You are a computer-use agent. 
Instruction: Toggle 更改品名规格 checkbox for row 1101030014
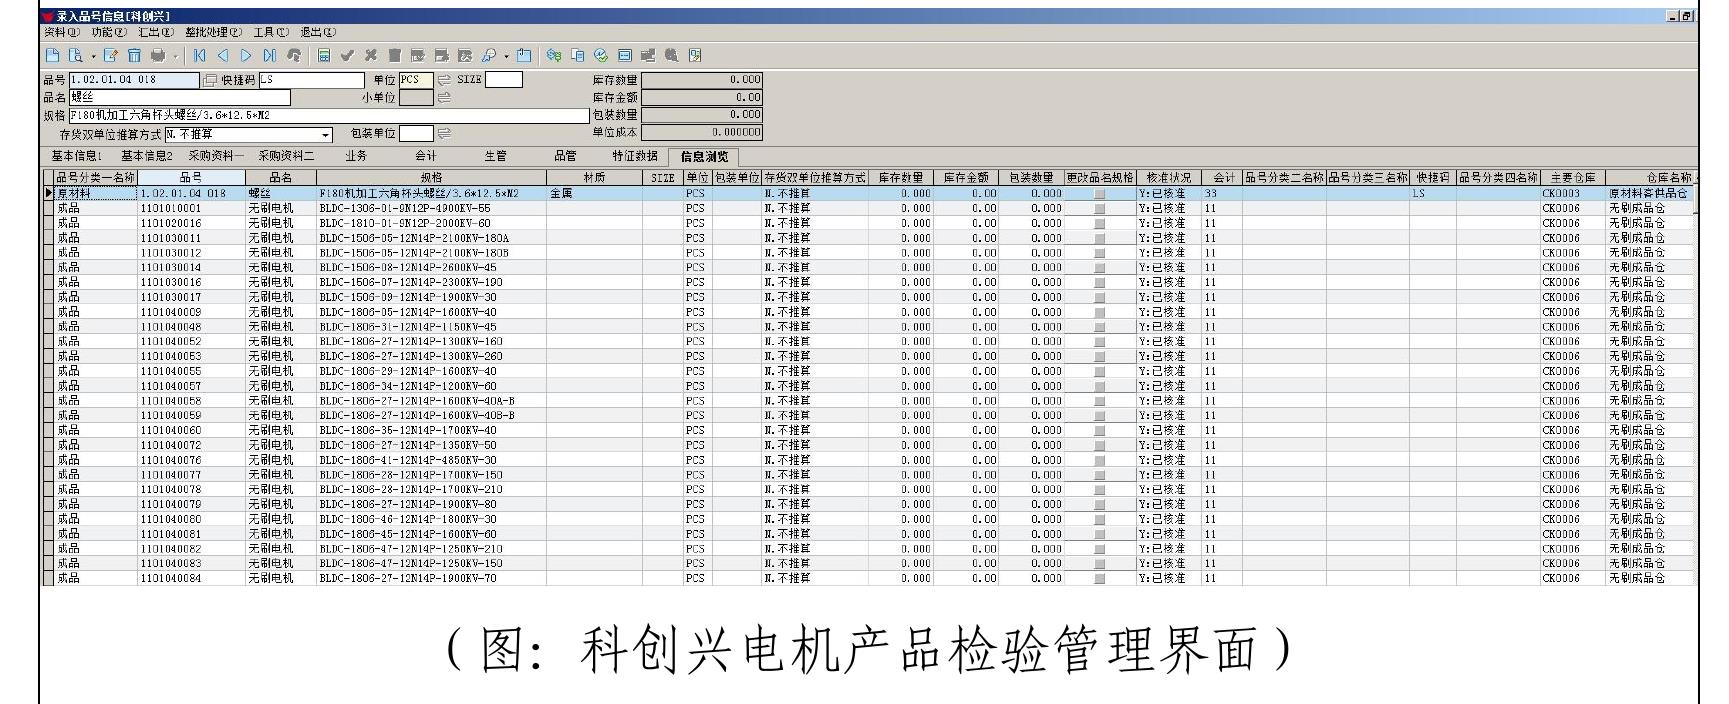(1100, 268)
